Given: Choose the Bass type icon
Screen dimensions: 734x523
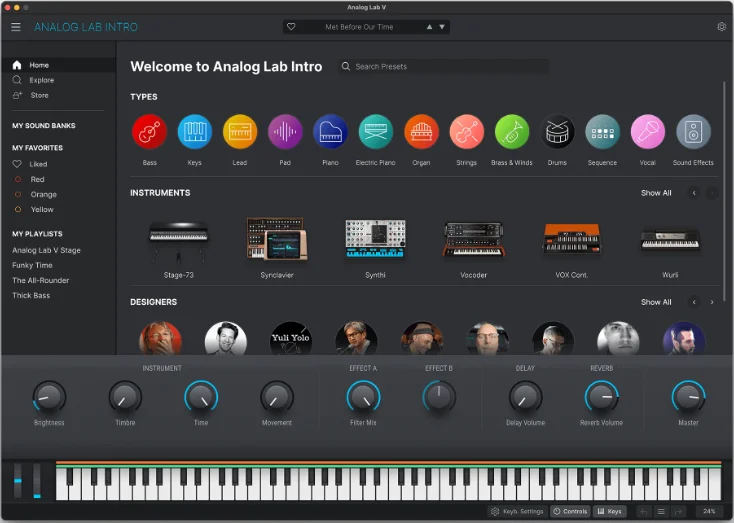Looking at the screenshot, I should (149, 132).
